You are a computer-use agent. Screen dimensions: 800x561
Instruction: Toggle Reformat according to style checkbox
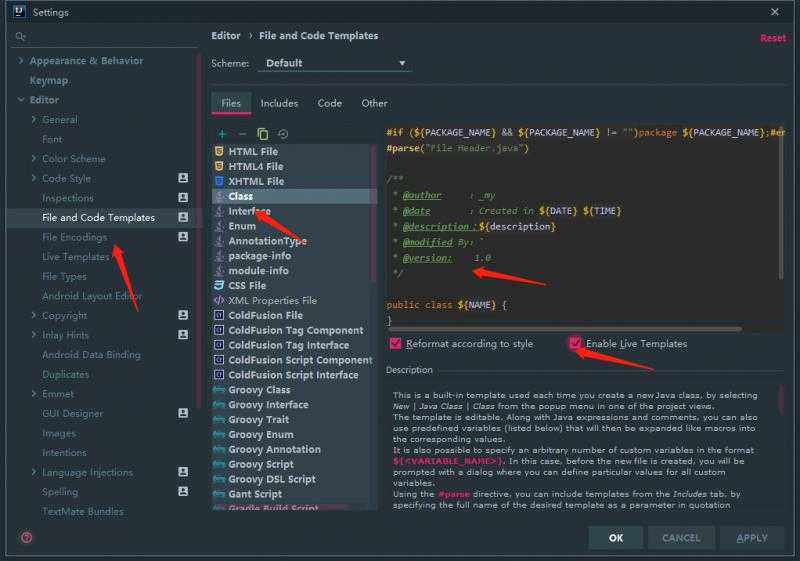pyautogui.click(x=395, y=344)
